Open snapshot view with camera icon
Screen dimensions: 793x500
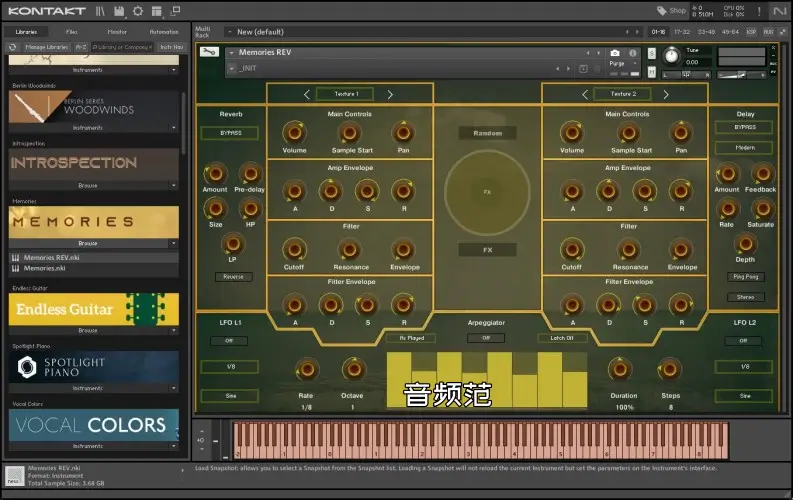coord(615,53)
